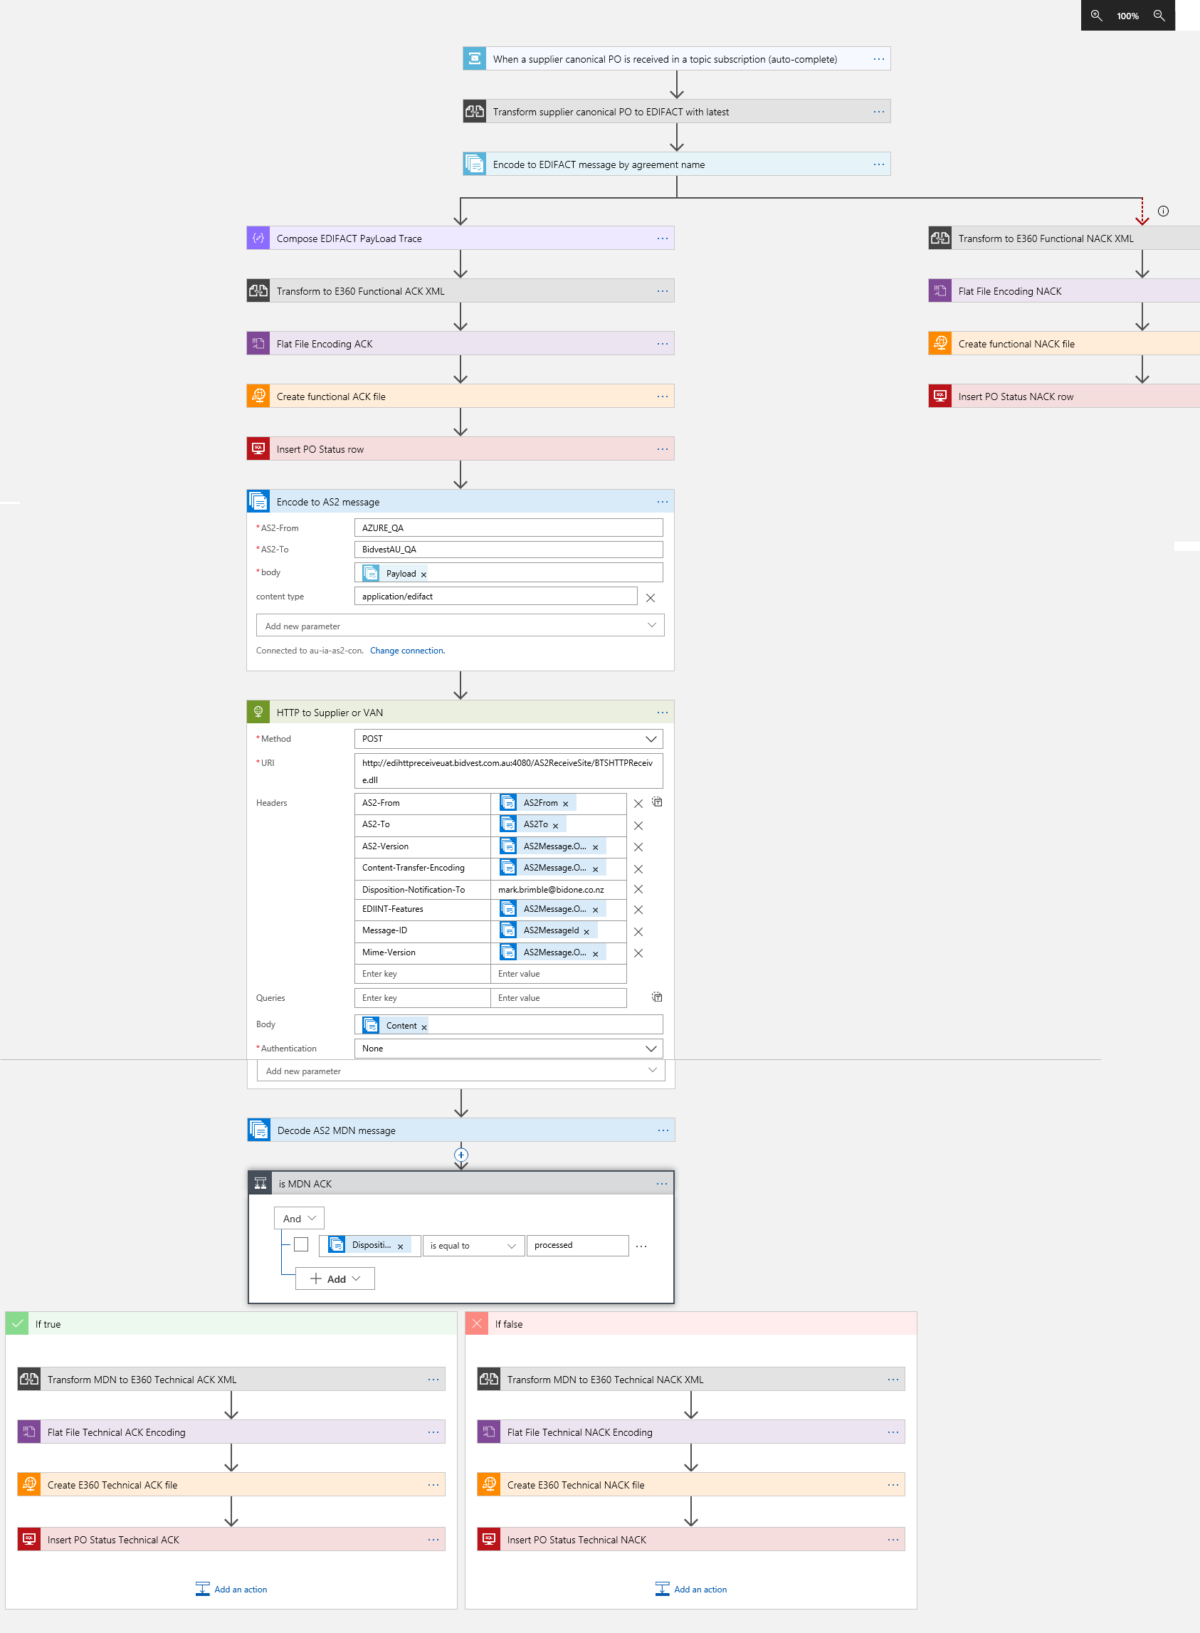Open the Encode to AS2 message ellipsis menu
The image size is (1200, 1633).
[x=662, y=502]
